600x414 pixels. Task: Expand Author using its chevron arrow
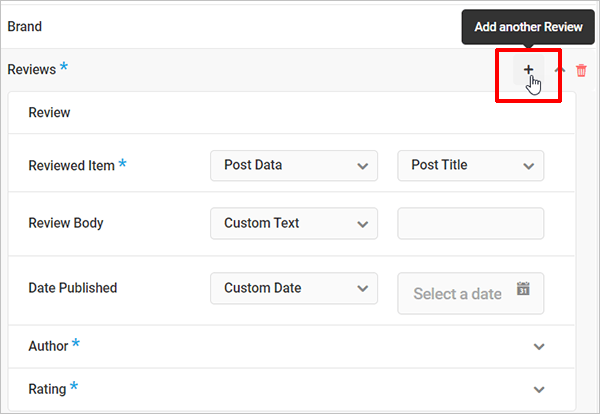tap(540, 347)
